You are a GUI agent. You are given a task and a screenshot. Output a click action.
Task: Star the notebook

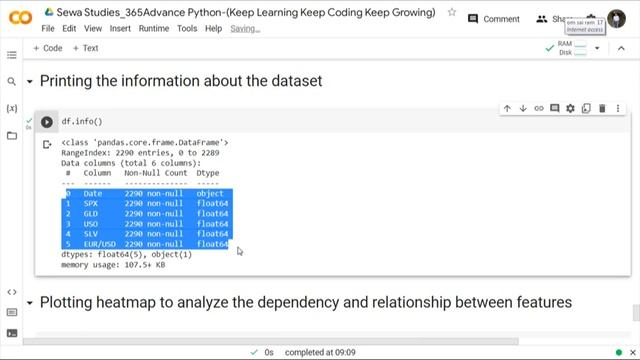click(451, 12)
